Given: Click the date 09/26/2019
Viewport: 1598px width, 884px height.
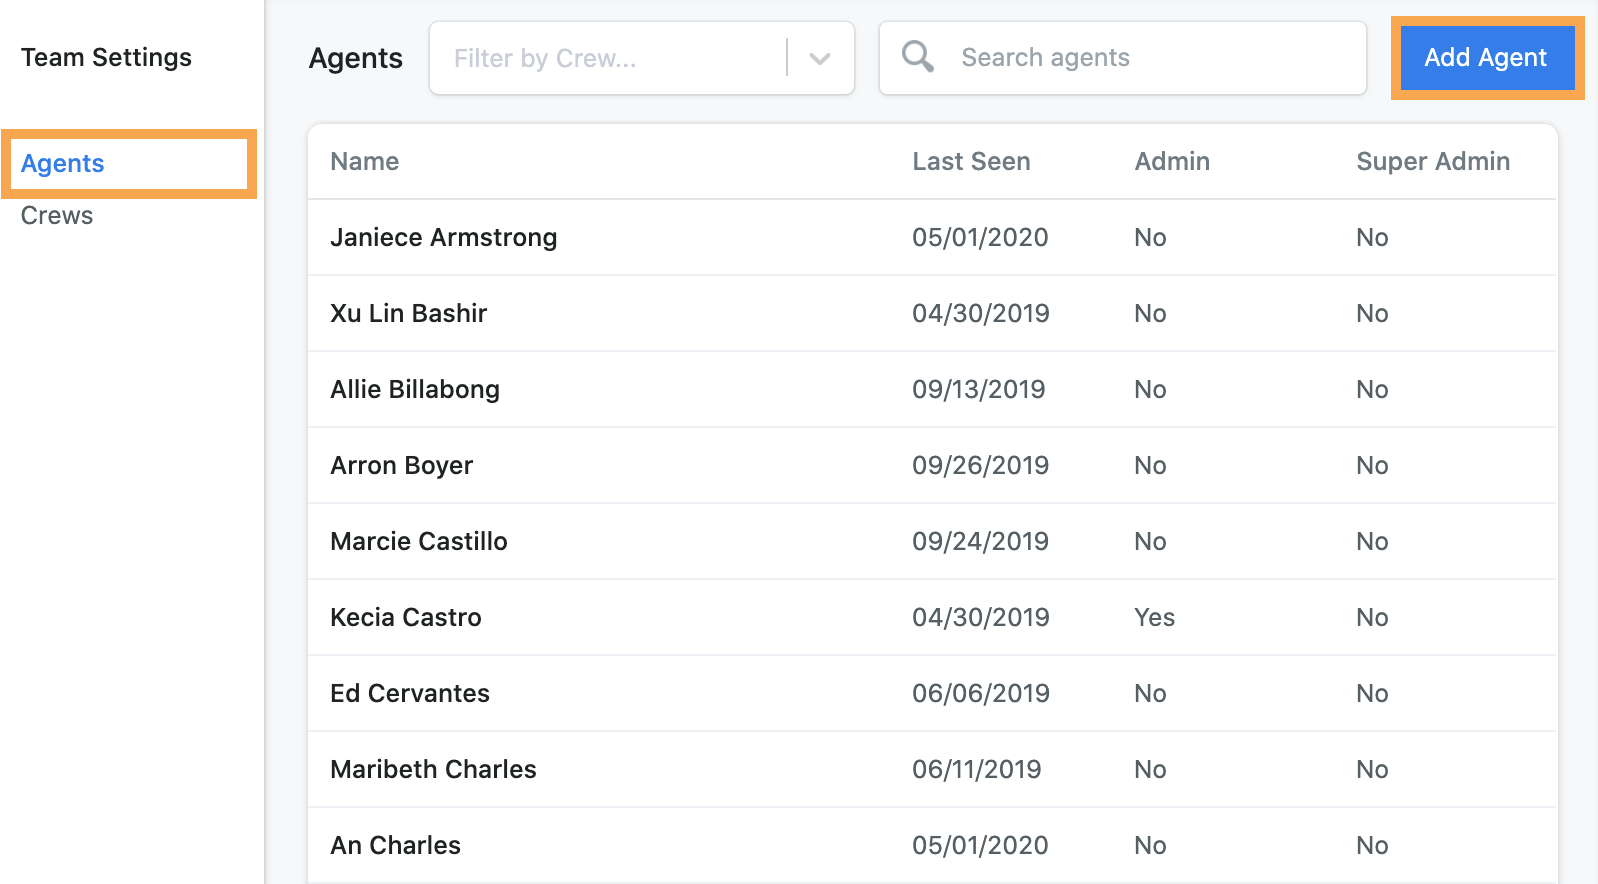Looking at the screenshot, I should 981,465.
